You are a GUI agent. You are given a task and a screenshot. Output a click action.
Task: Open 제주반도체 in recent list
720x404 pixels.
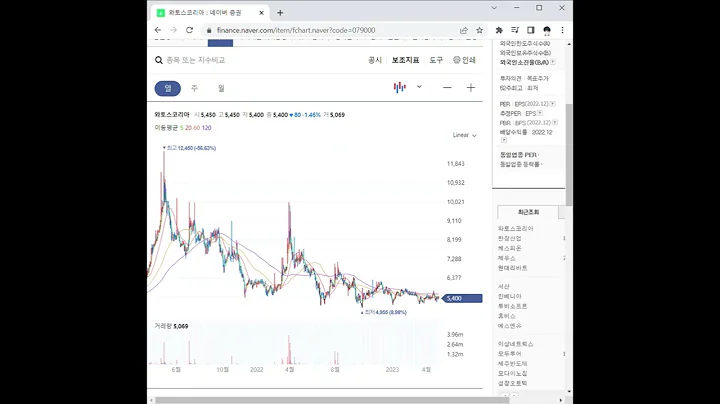(x=512, y=364)
